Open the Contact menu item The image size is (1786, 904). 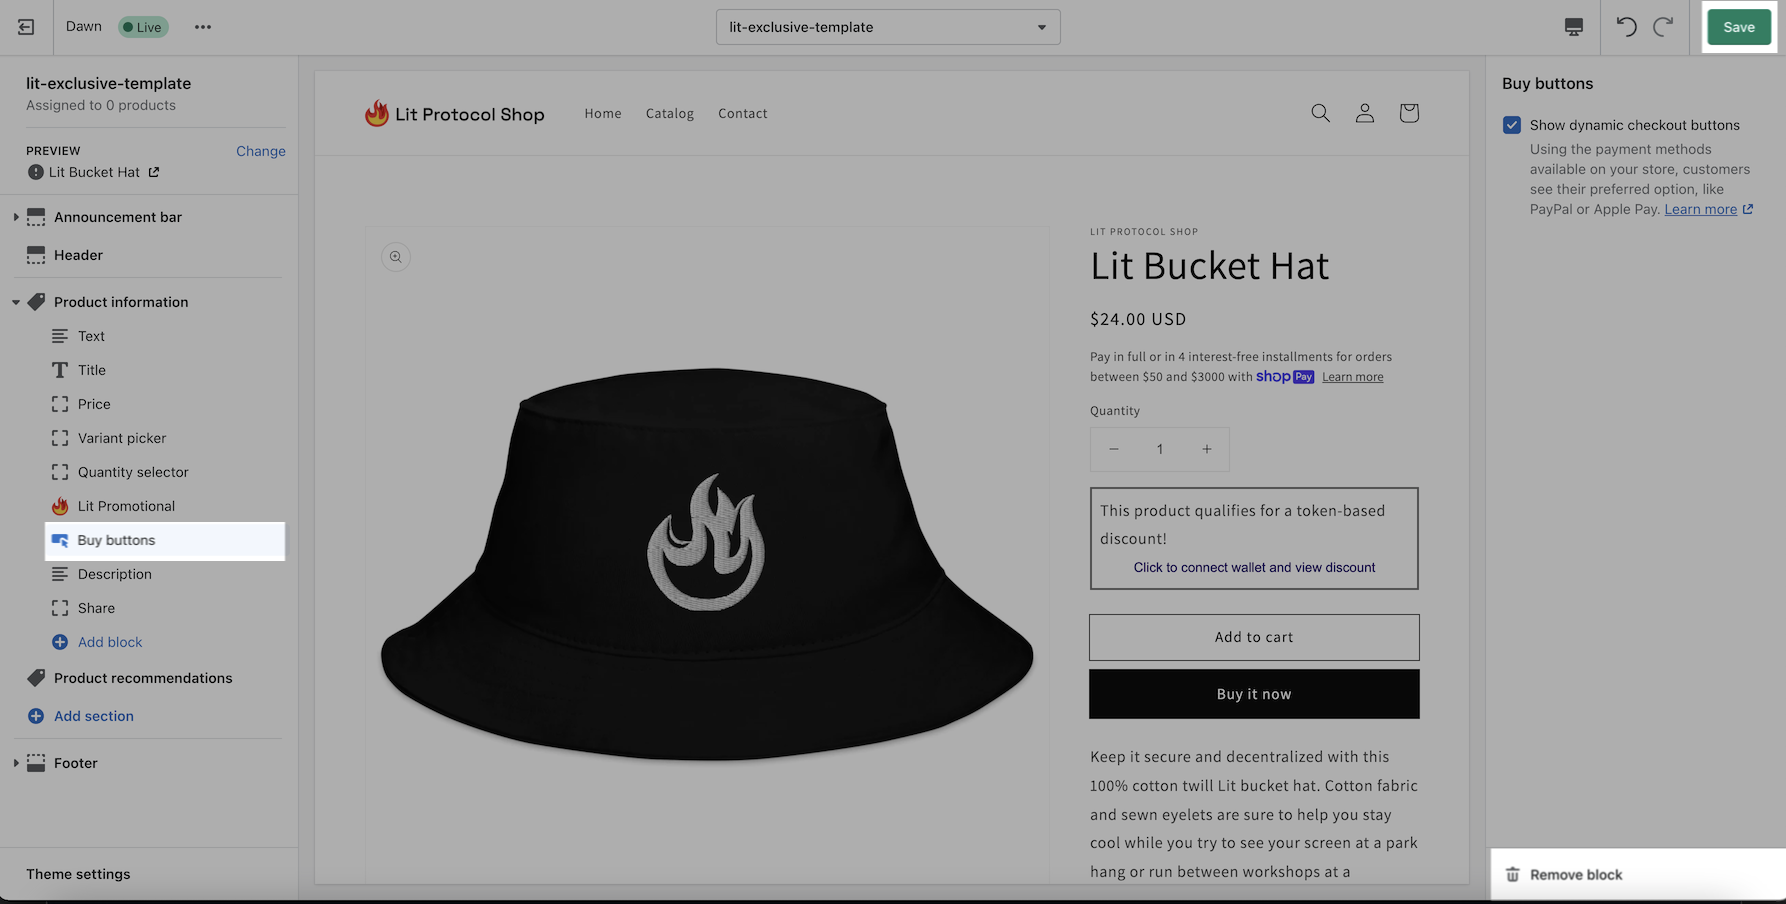click(743, 113)
